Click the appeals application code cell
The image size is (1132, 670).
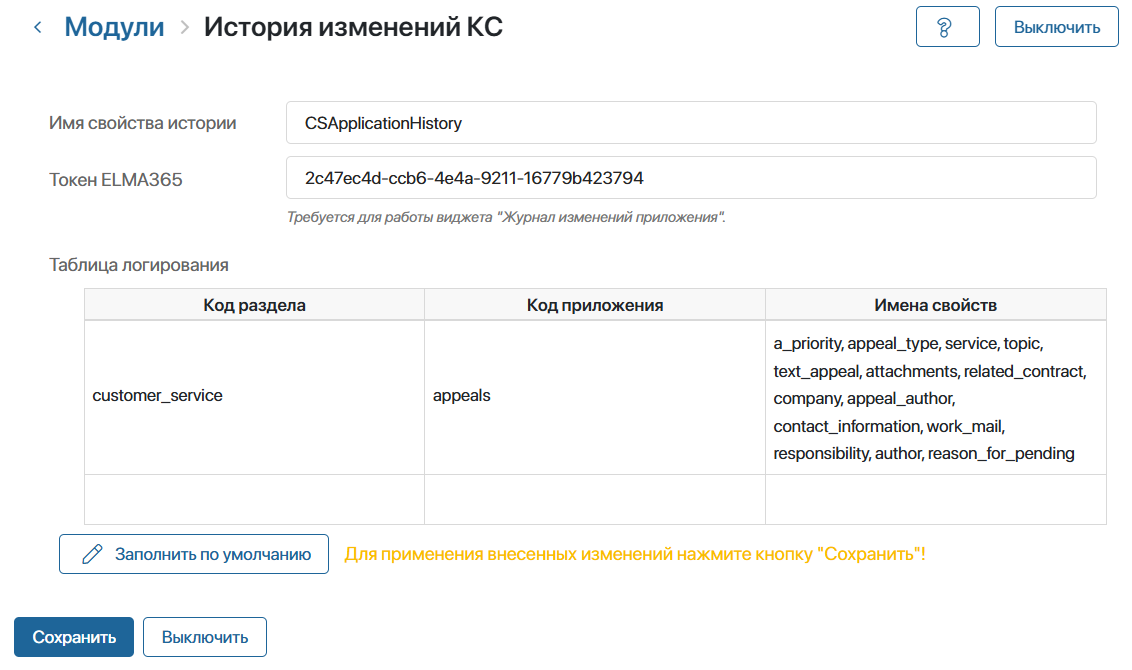pyautogui.click(x=595, y=395)
